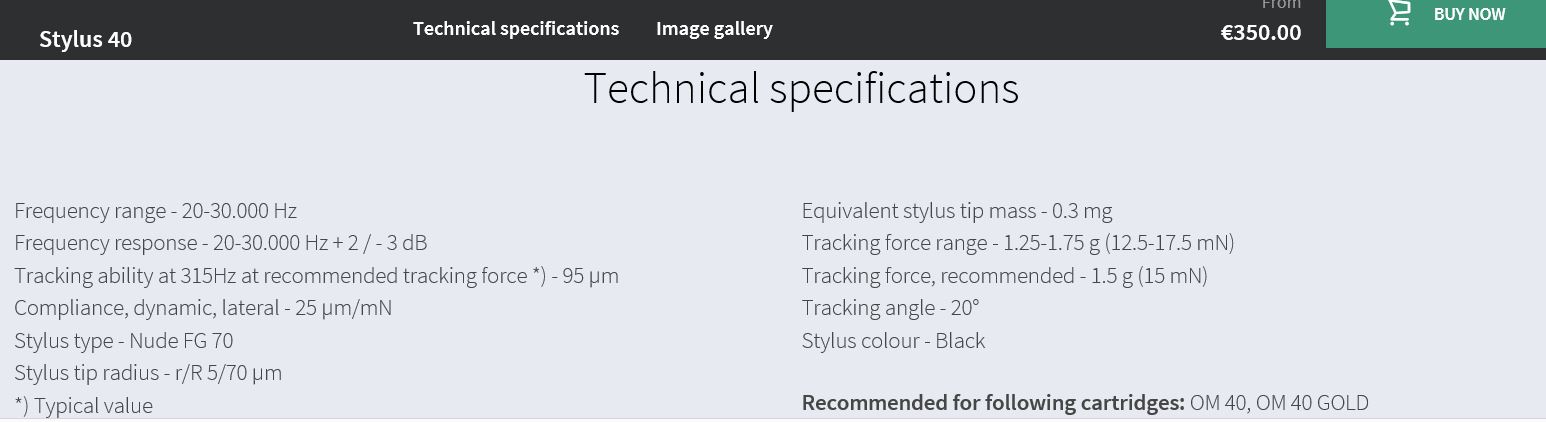Click the large Technical specifications heading
Viewport: 1546px width, 422px height.
tap(801, 88)
